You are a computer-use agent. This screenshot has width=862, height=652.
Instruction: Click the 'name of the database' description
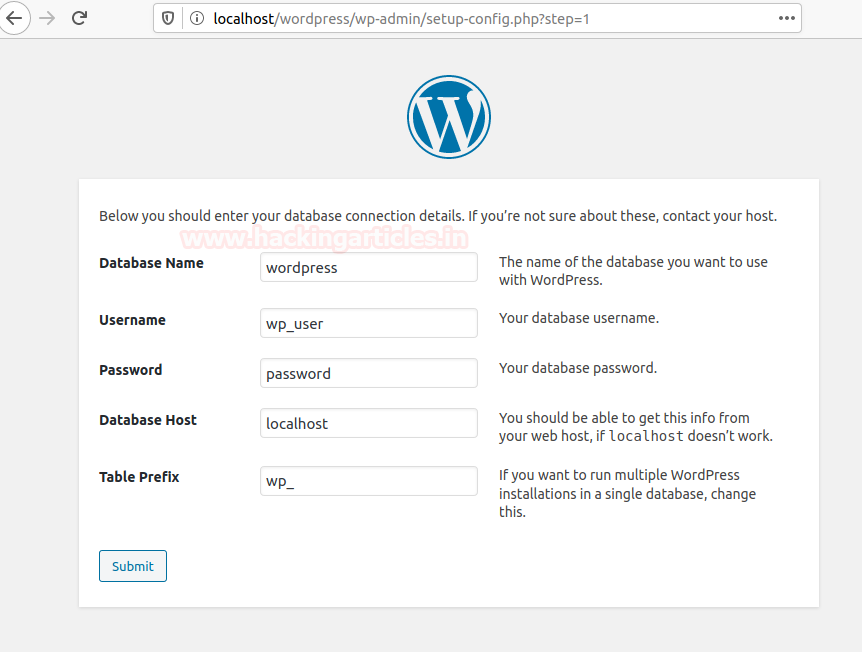[x=633, y=271]
